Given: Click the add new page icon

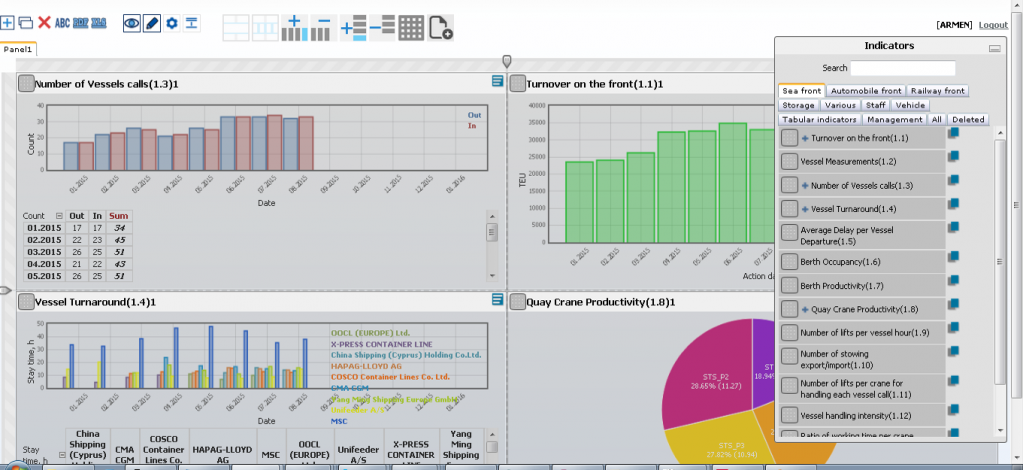Looking at the screenshot, I should pos(440,28).
